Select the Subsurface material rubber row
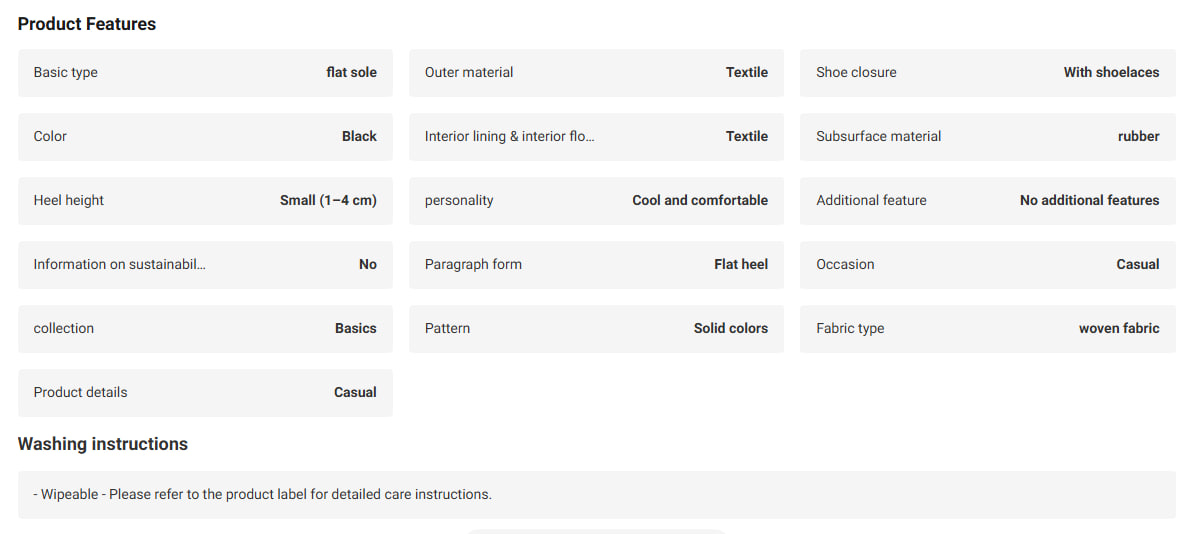Viewport: 1193px width, 534px height. (988, 137)
